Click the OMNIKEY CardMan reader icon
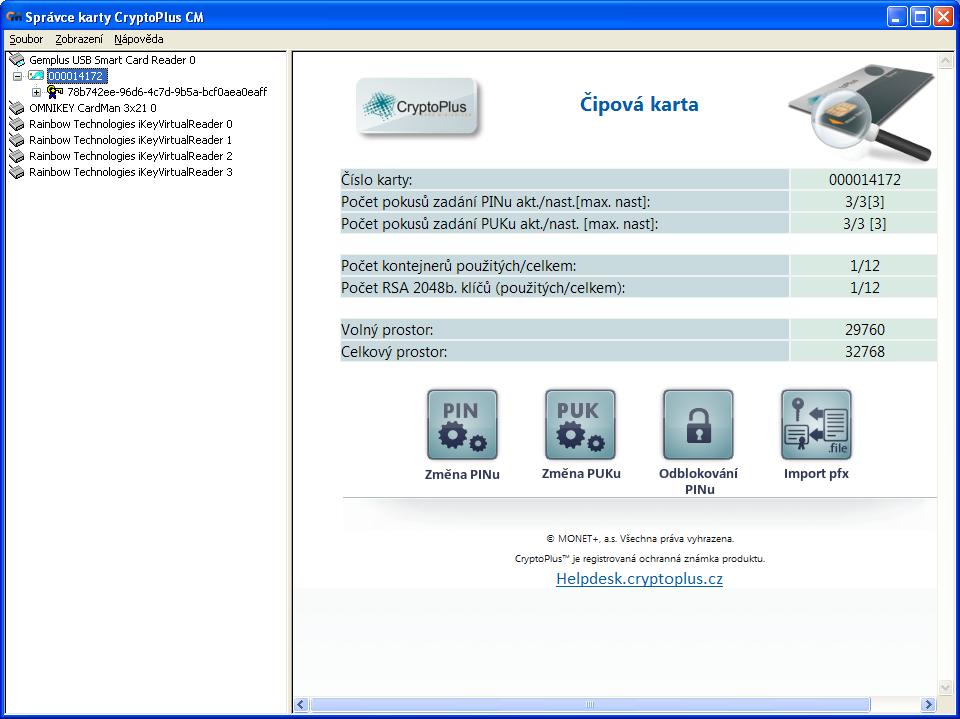Viewport: 960px width, 719px height. click(17, 108)
